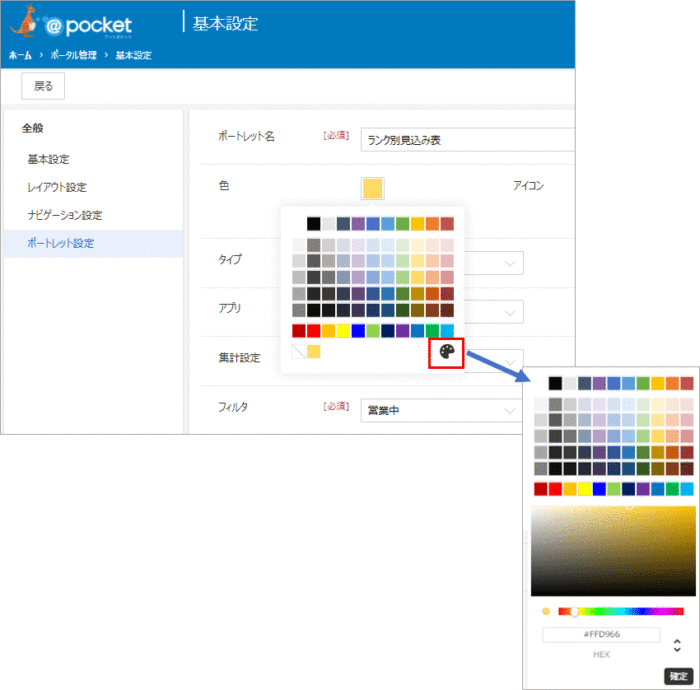Pick the no-color diagonal swatch in left popup
This screenshot has width=700, height=690.
pos(298,352)
